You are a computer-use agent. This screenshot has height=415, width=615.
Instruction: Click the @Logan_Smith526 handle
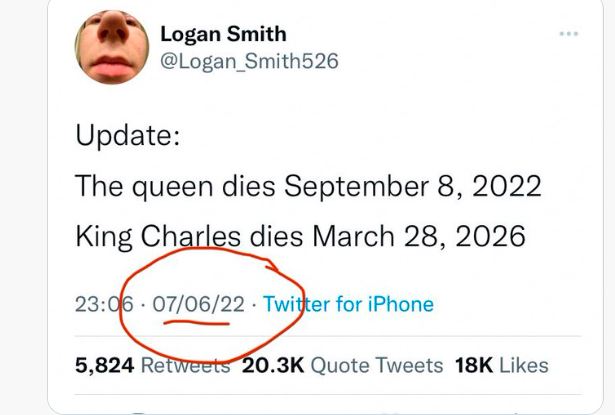pos(249,61)
